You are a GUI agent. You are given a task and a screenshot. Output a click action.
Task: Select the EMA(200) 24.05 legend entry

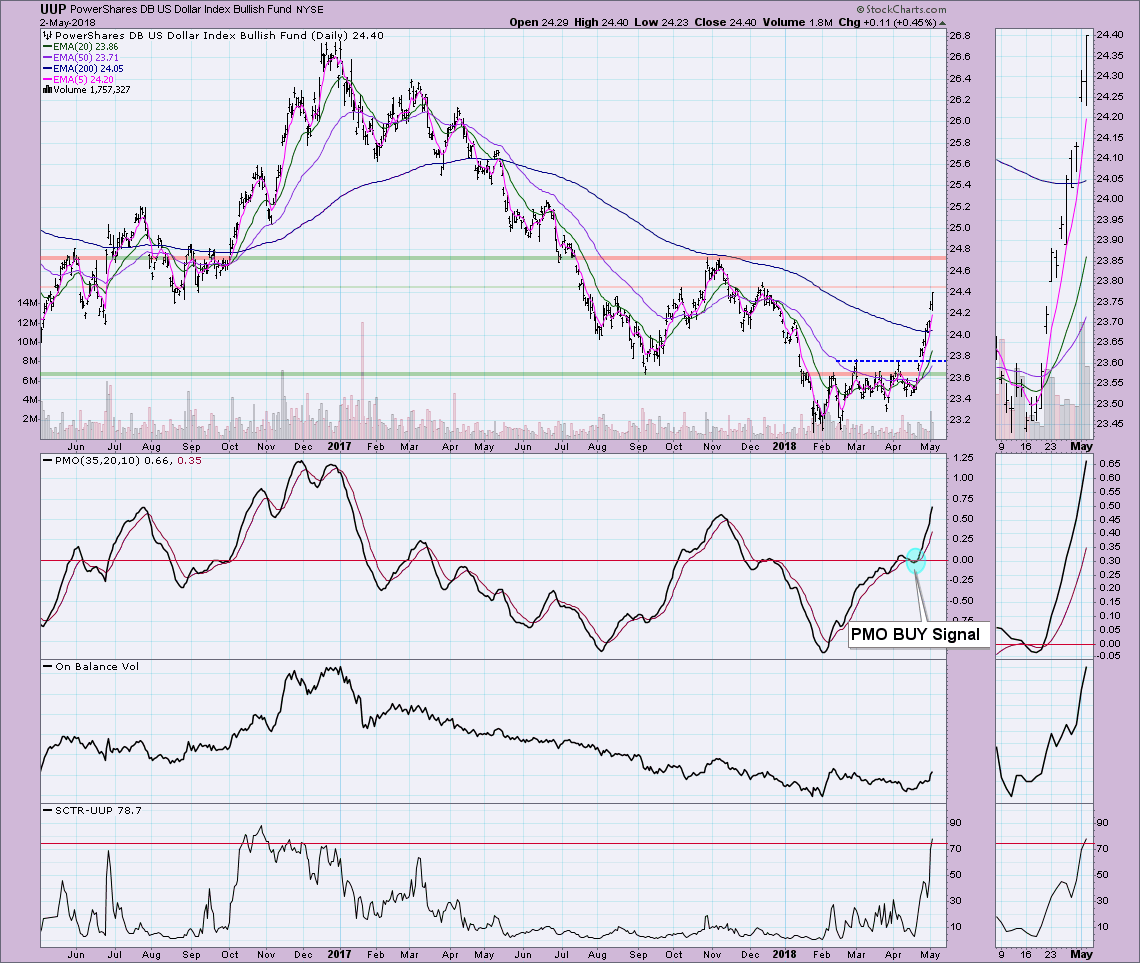point(84,68)
